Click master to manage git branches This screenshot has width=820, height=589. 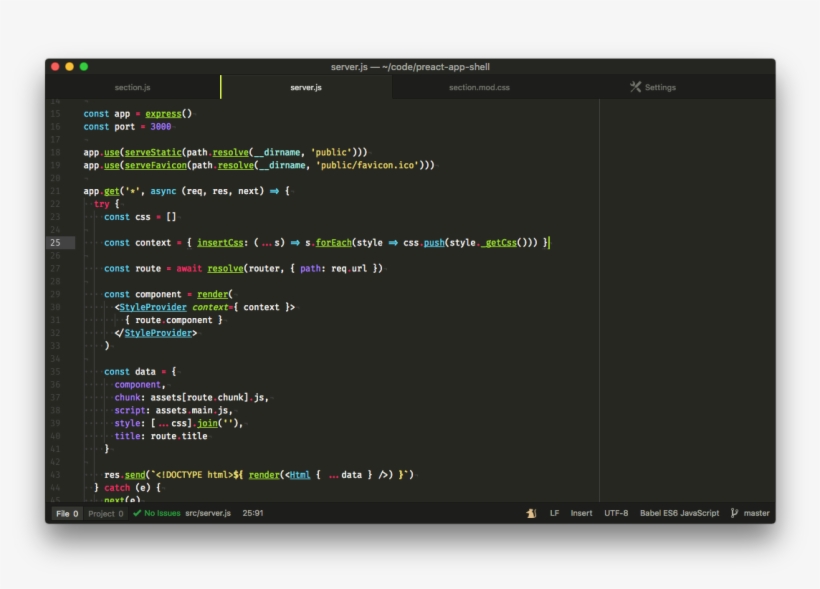pyautogui.click(x=757, y=512)
